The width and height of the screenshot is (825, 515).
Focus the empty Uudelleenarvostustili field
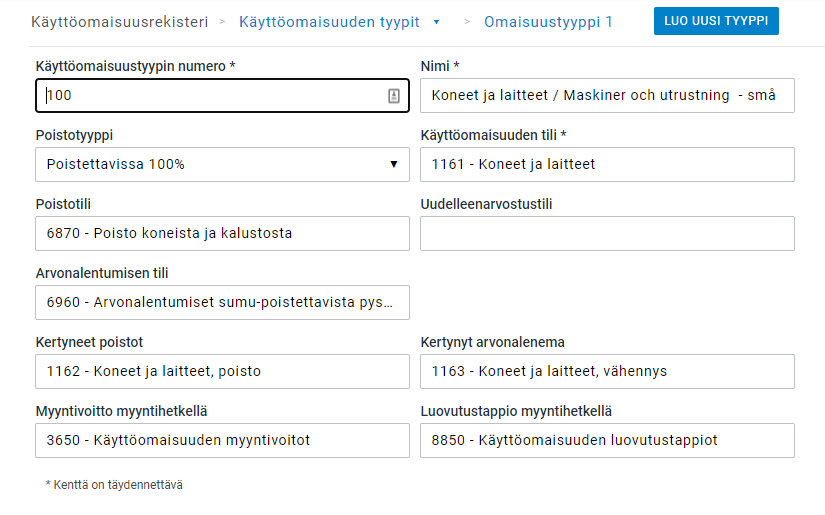pos(607,234)
